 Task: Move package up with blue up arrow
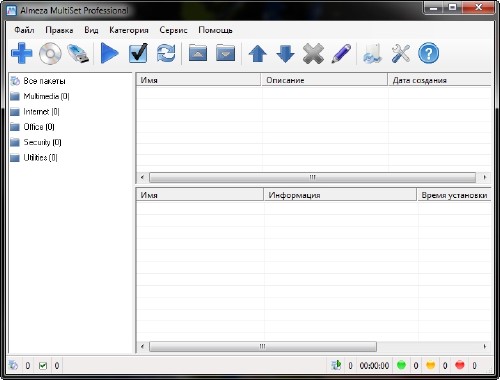[x=258, y=53]
